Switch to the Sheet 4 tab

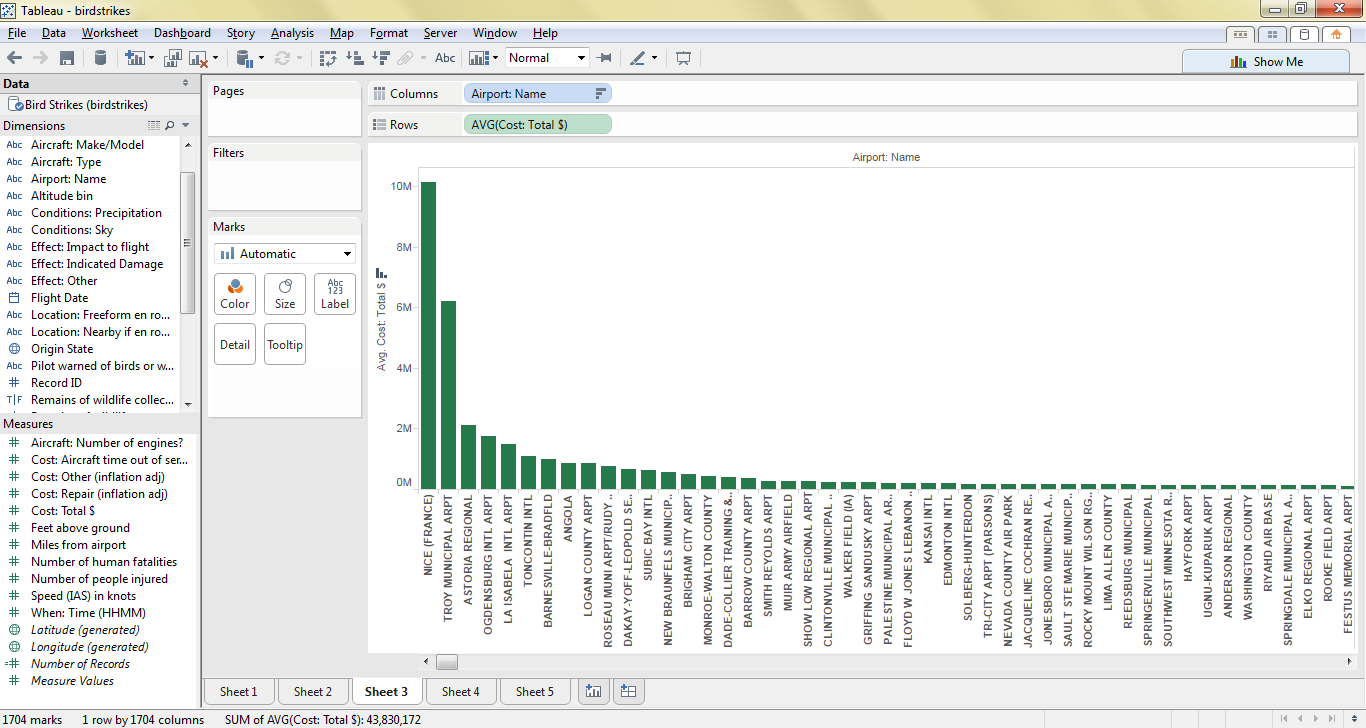pyautogui.click(x=461, y=691)
